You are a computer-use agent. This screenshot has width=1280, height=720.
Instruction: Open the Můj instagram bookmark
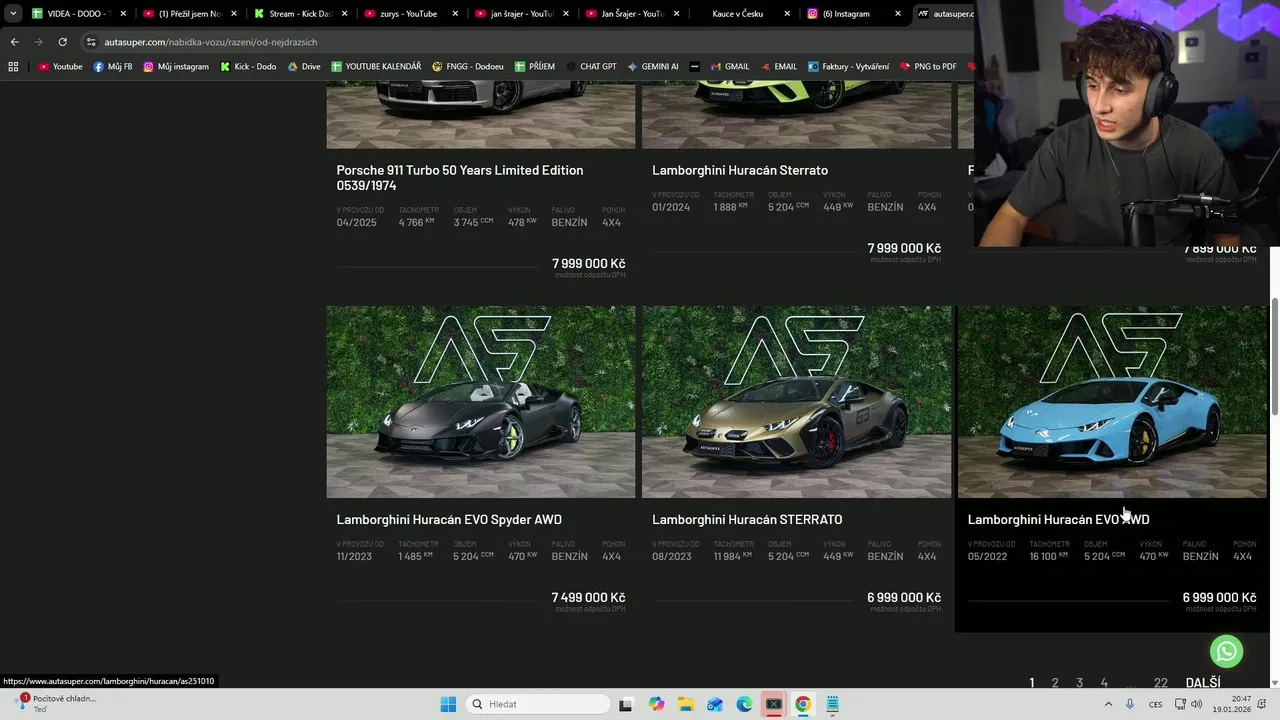[x=176, y=67]
